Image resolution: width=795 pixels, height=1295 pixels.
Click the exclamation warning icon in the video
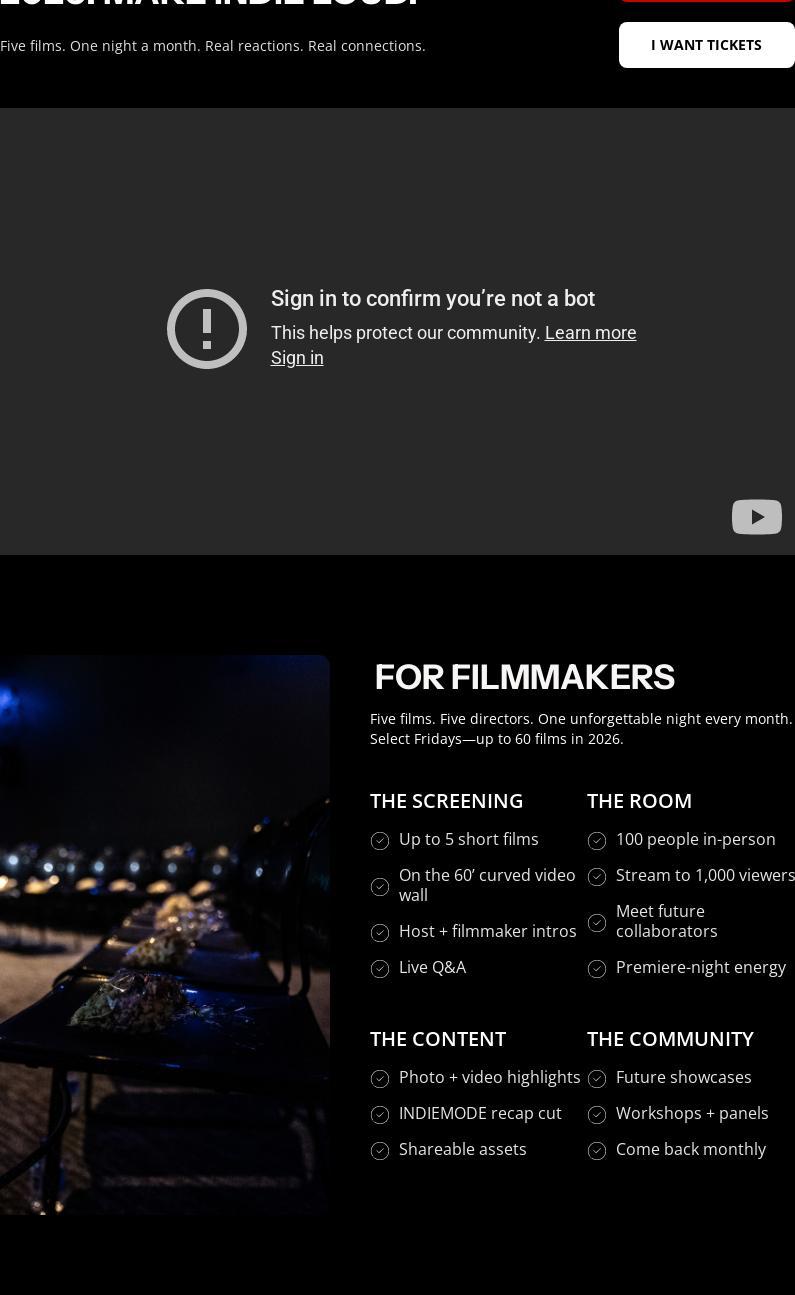pos(207,329)
